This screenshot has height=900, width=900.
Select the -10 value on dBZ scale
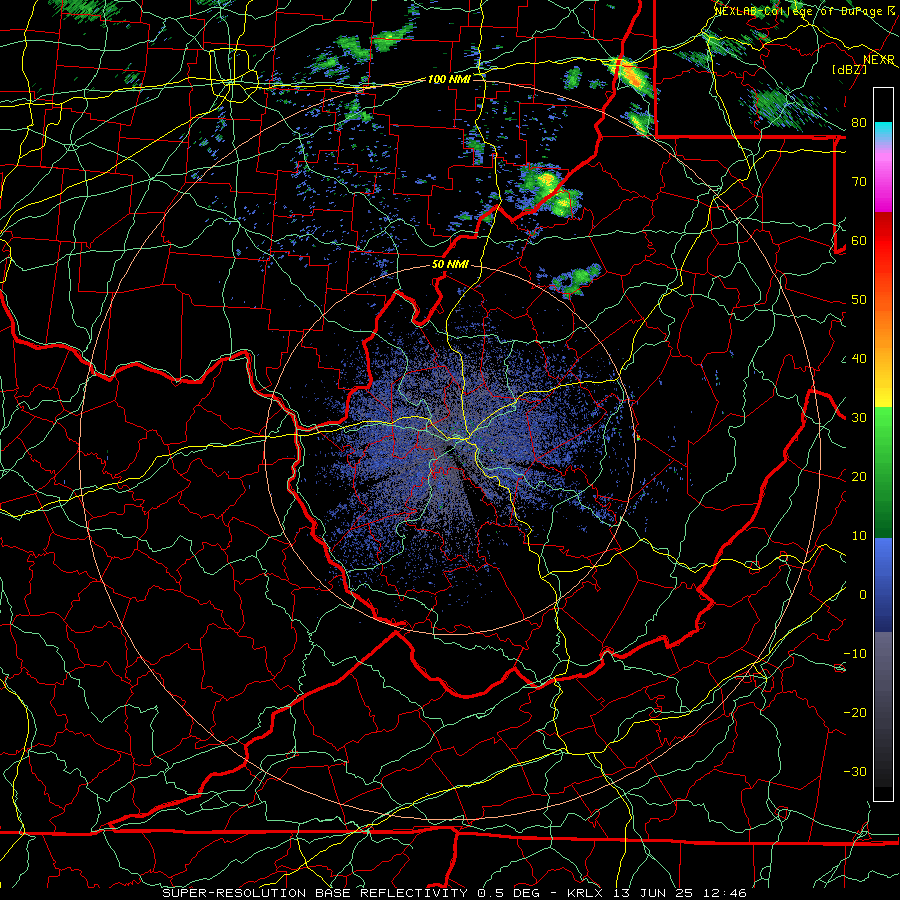[855, 654]
